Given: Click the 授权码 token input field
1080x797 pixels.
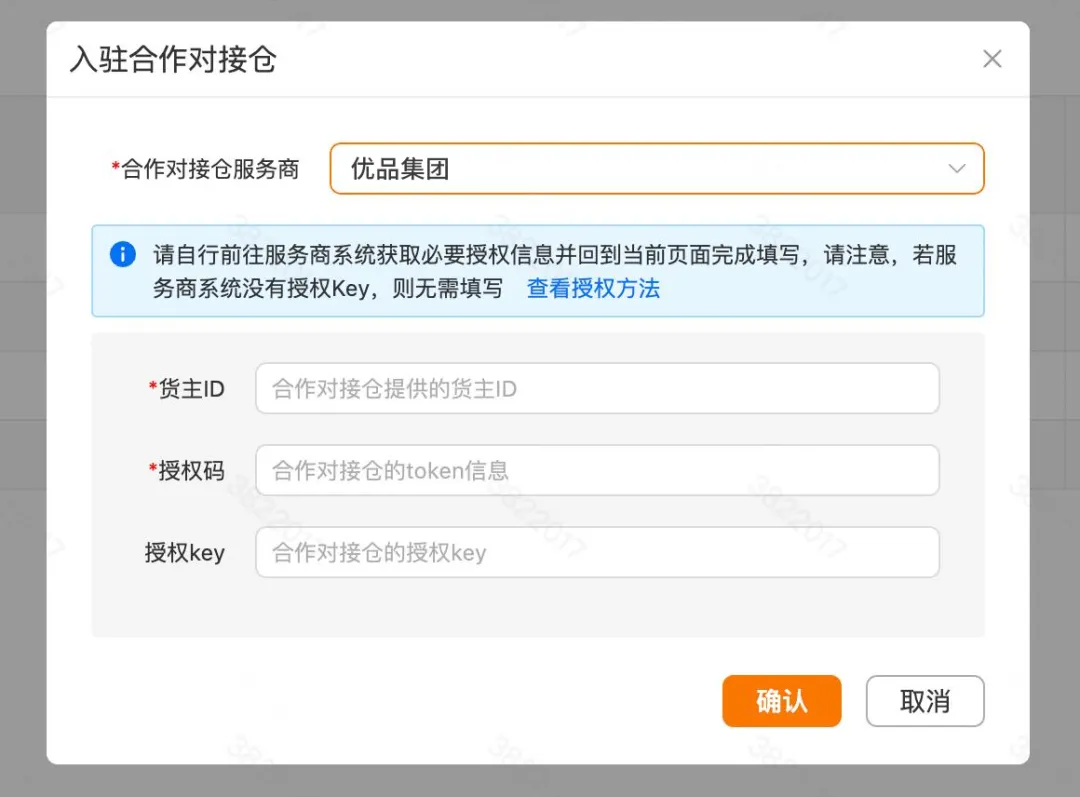Looking at the screenshot, I should [597, 471].
